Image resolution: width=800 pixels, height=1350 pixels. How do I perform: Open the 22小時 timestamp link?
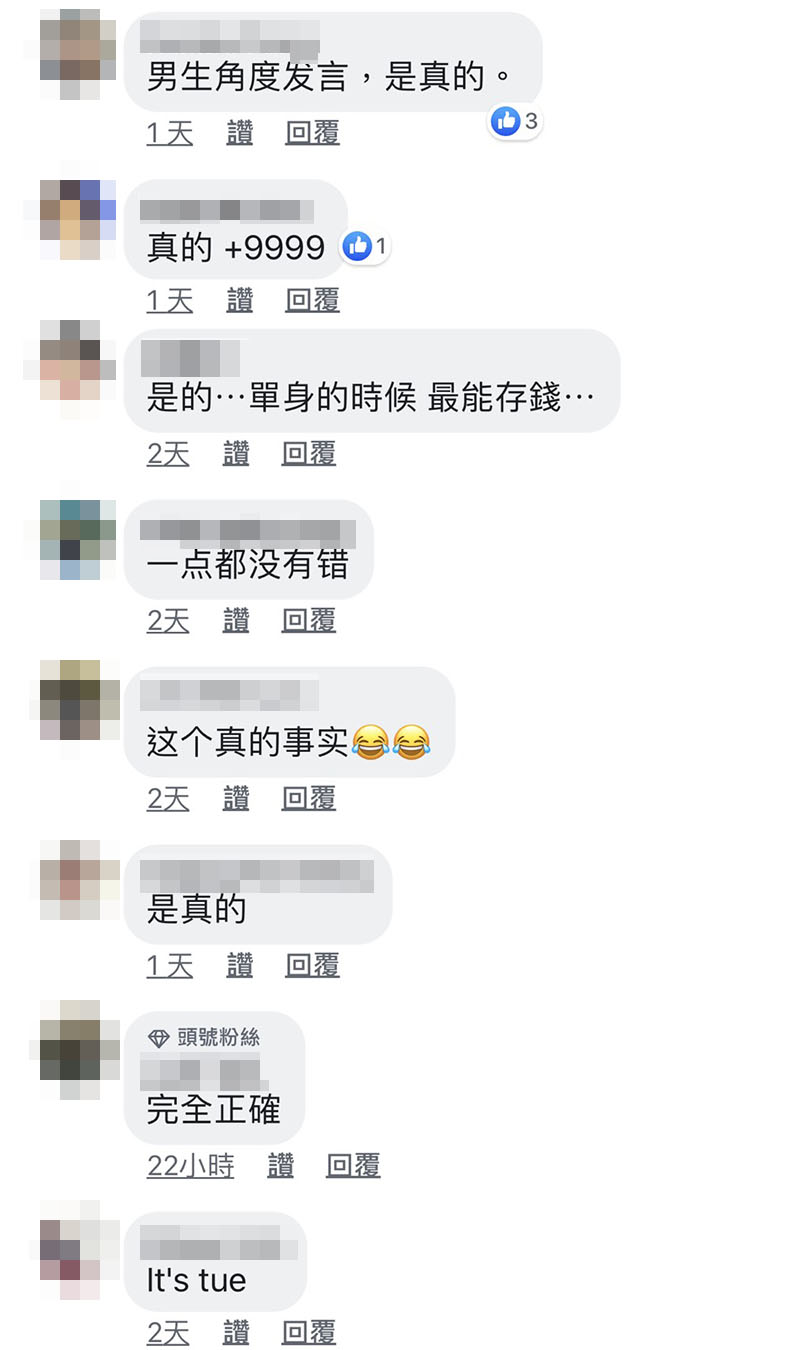pos(191,1165)
